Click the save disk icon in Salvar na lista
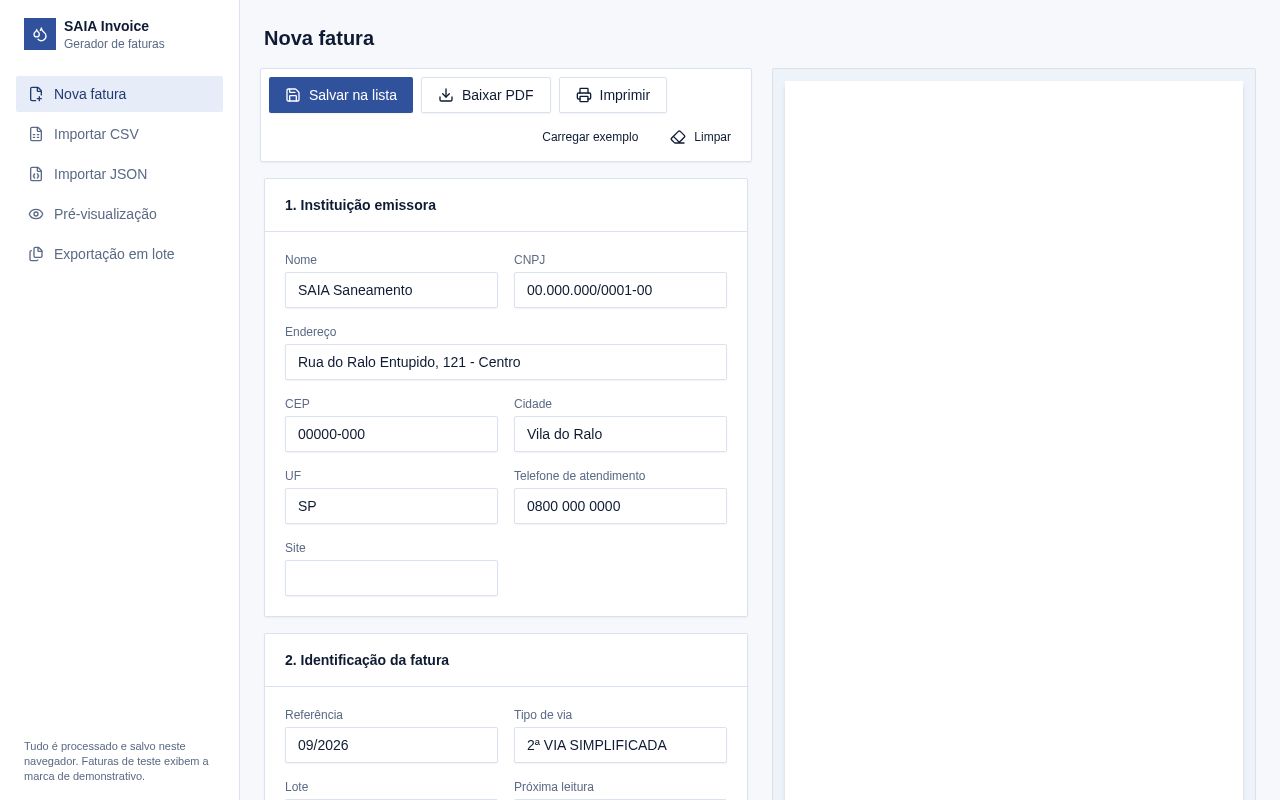The width and height of the screenshot is (1280, 800). pos(293,95)
